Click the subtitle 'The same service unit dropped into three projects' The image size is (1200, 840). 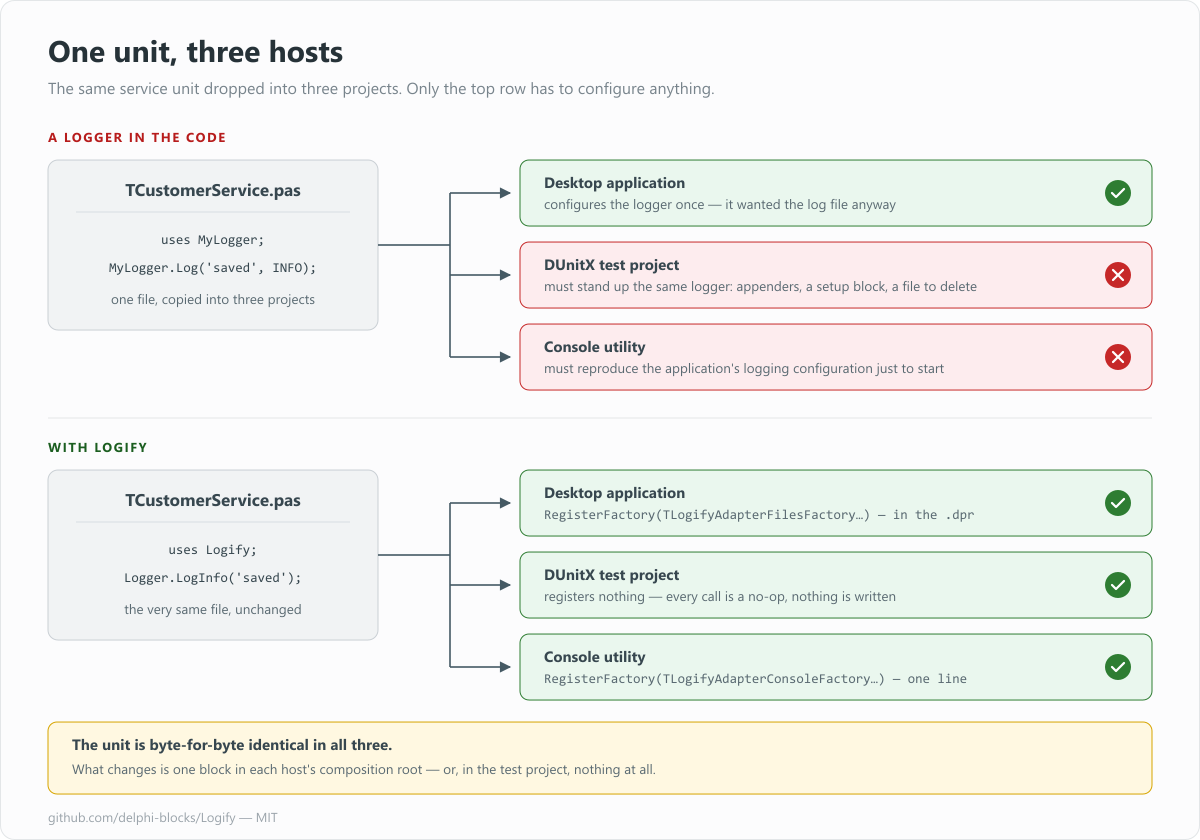[381, 89]
